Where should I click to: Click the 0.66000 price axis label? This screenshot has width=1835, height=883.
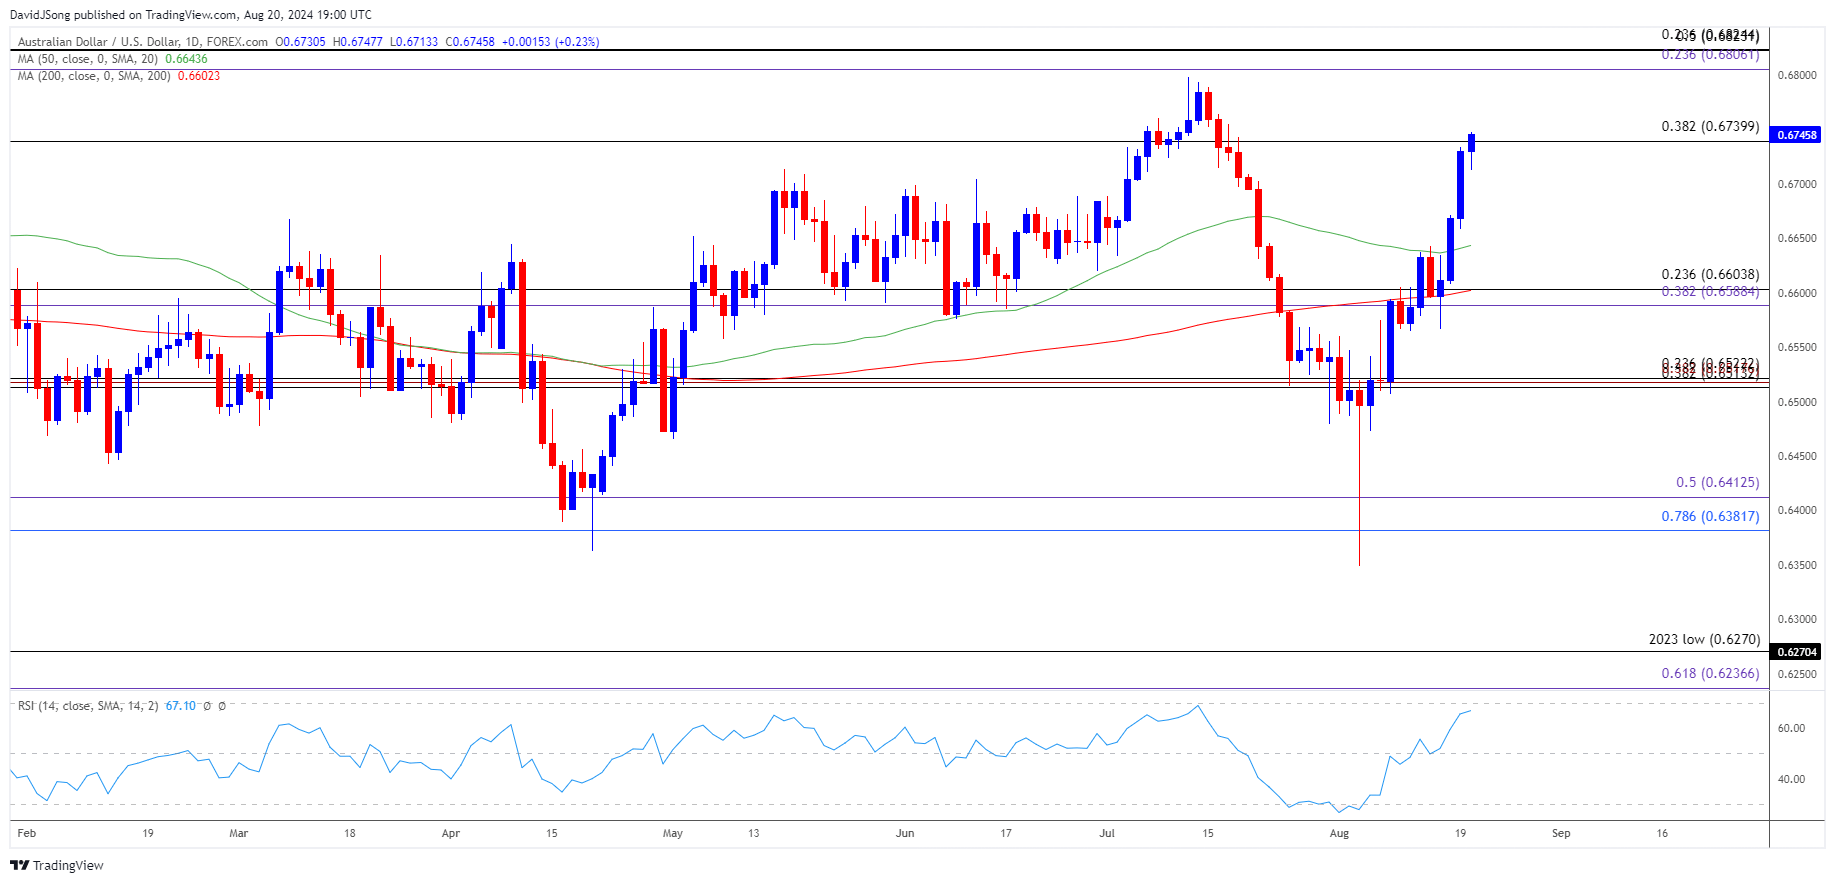tap(1797, 294)
